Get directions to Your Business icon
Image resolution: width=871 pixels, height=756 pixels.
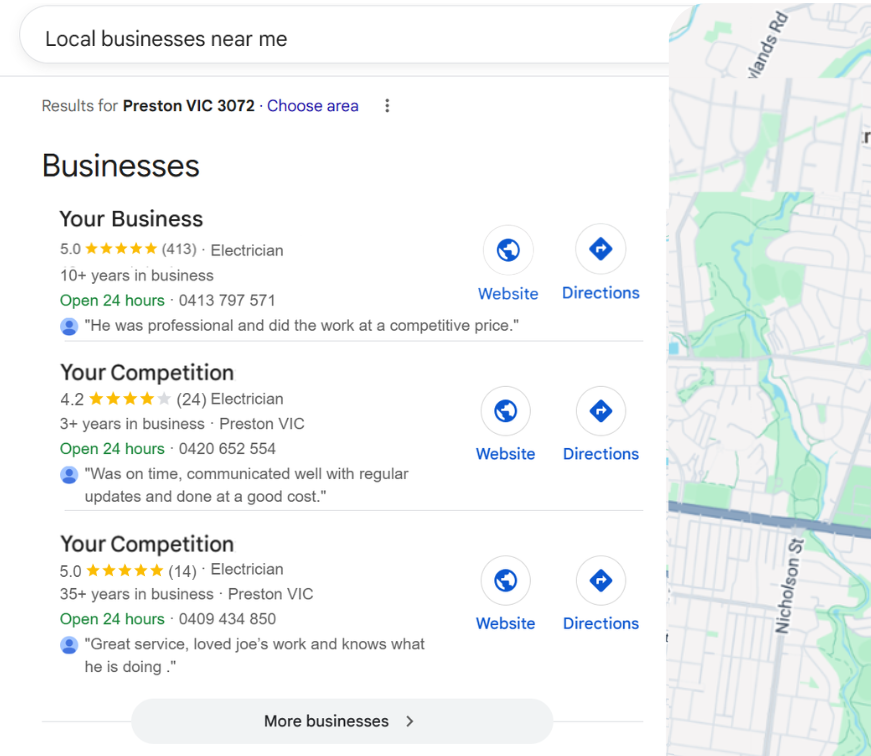coord(600,249)
